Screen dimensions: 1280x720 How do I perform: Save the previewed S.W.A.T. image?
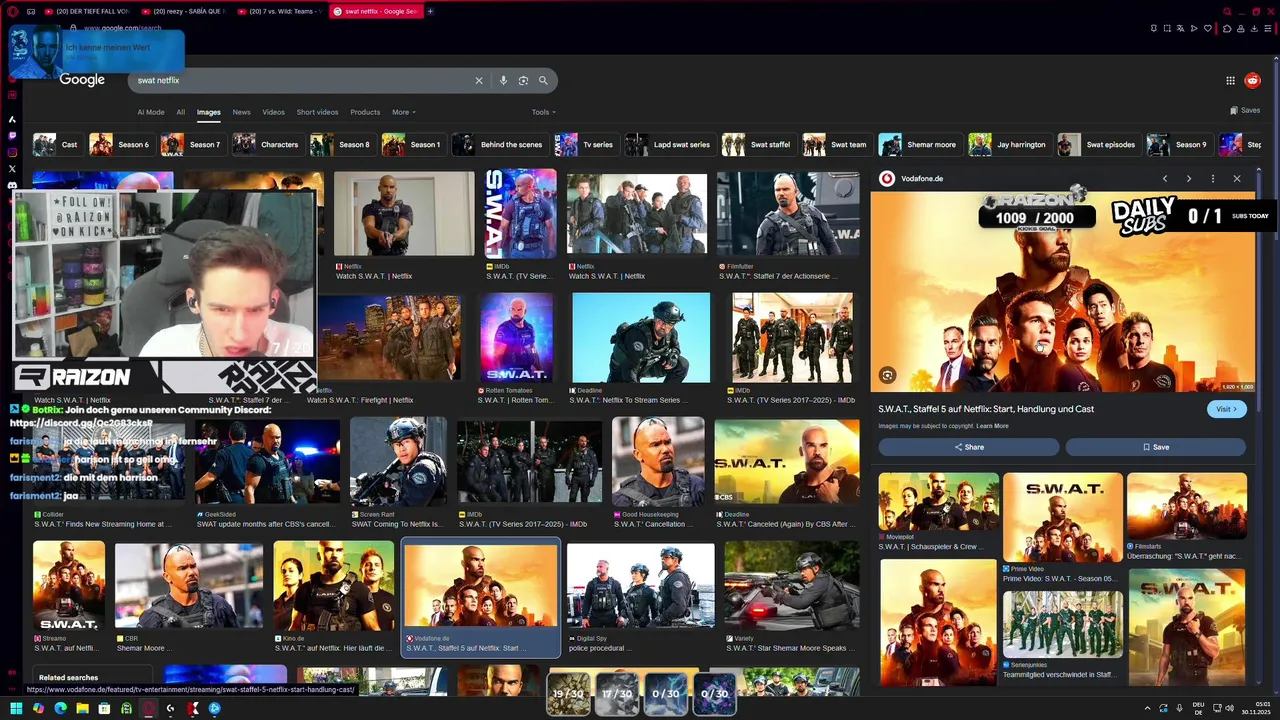[x=1155, y=447]
